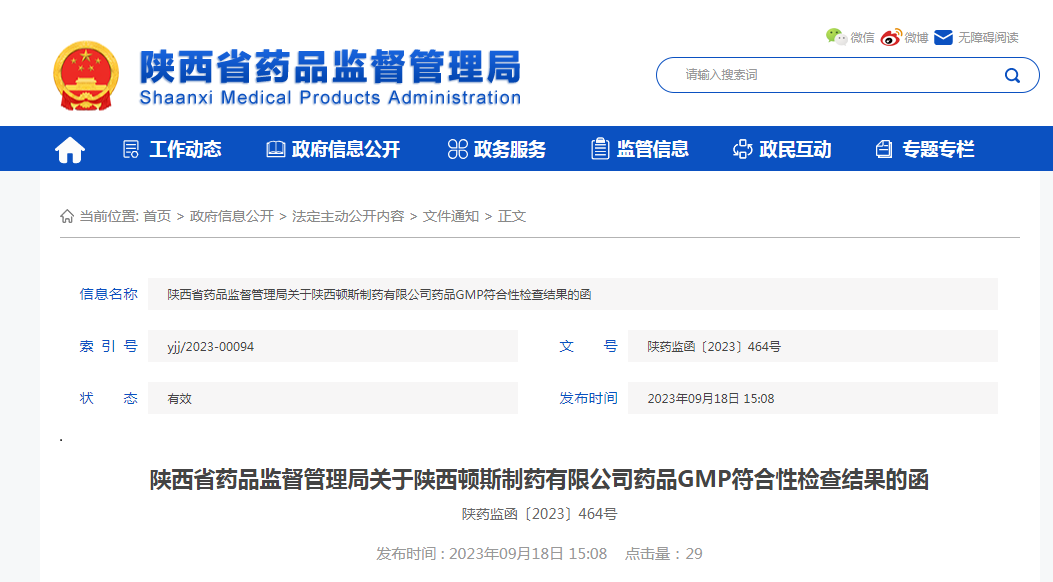Click the 发布时间 label in the table
The image size is (1053, 582).
pos(588,398)
